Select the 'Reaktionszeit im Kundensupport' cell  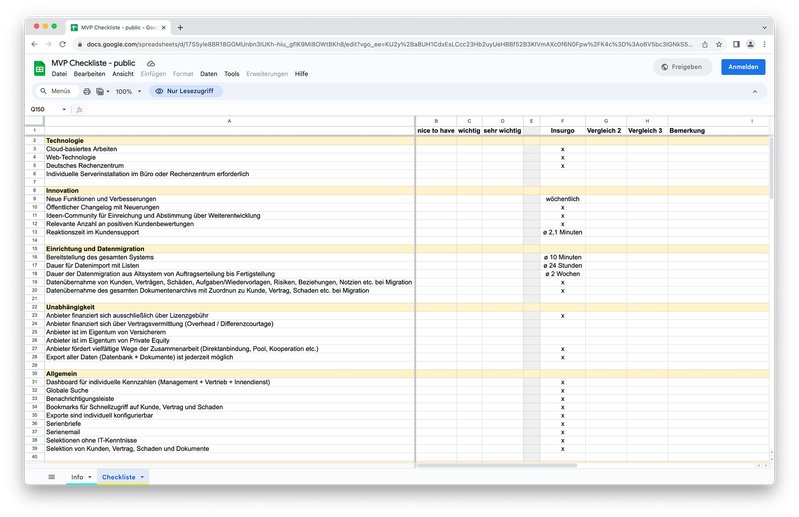pyautogui.click(x=229, y=232)
